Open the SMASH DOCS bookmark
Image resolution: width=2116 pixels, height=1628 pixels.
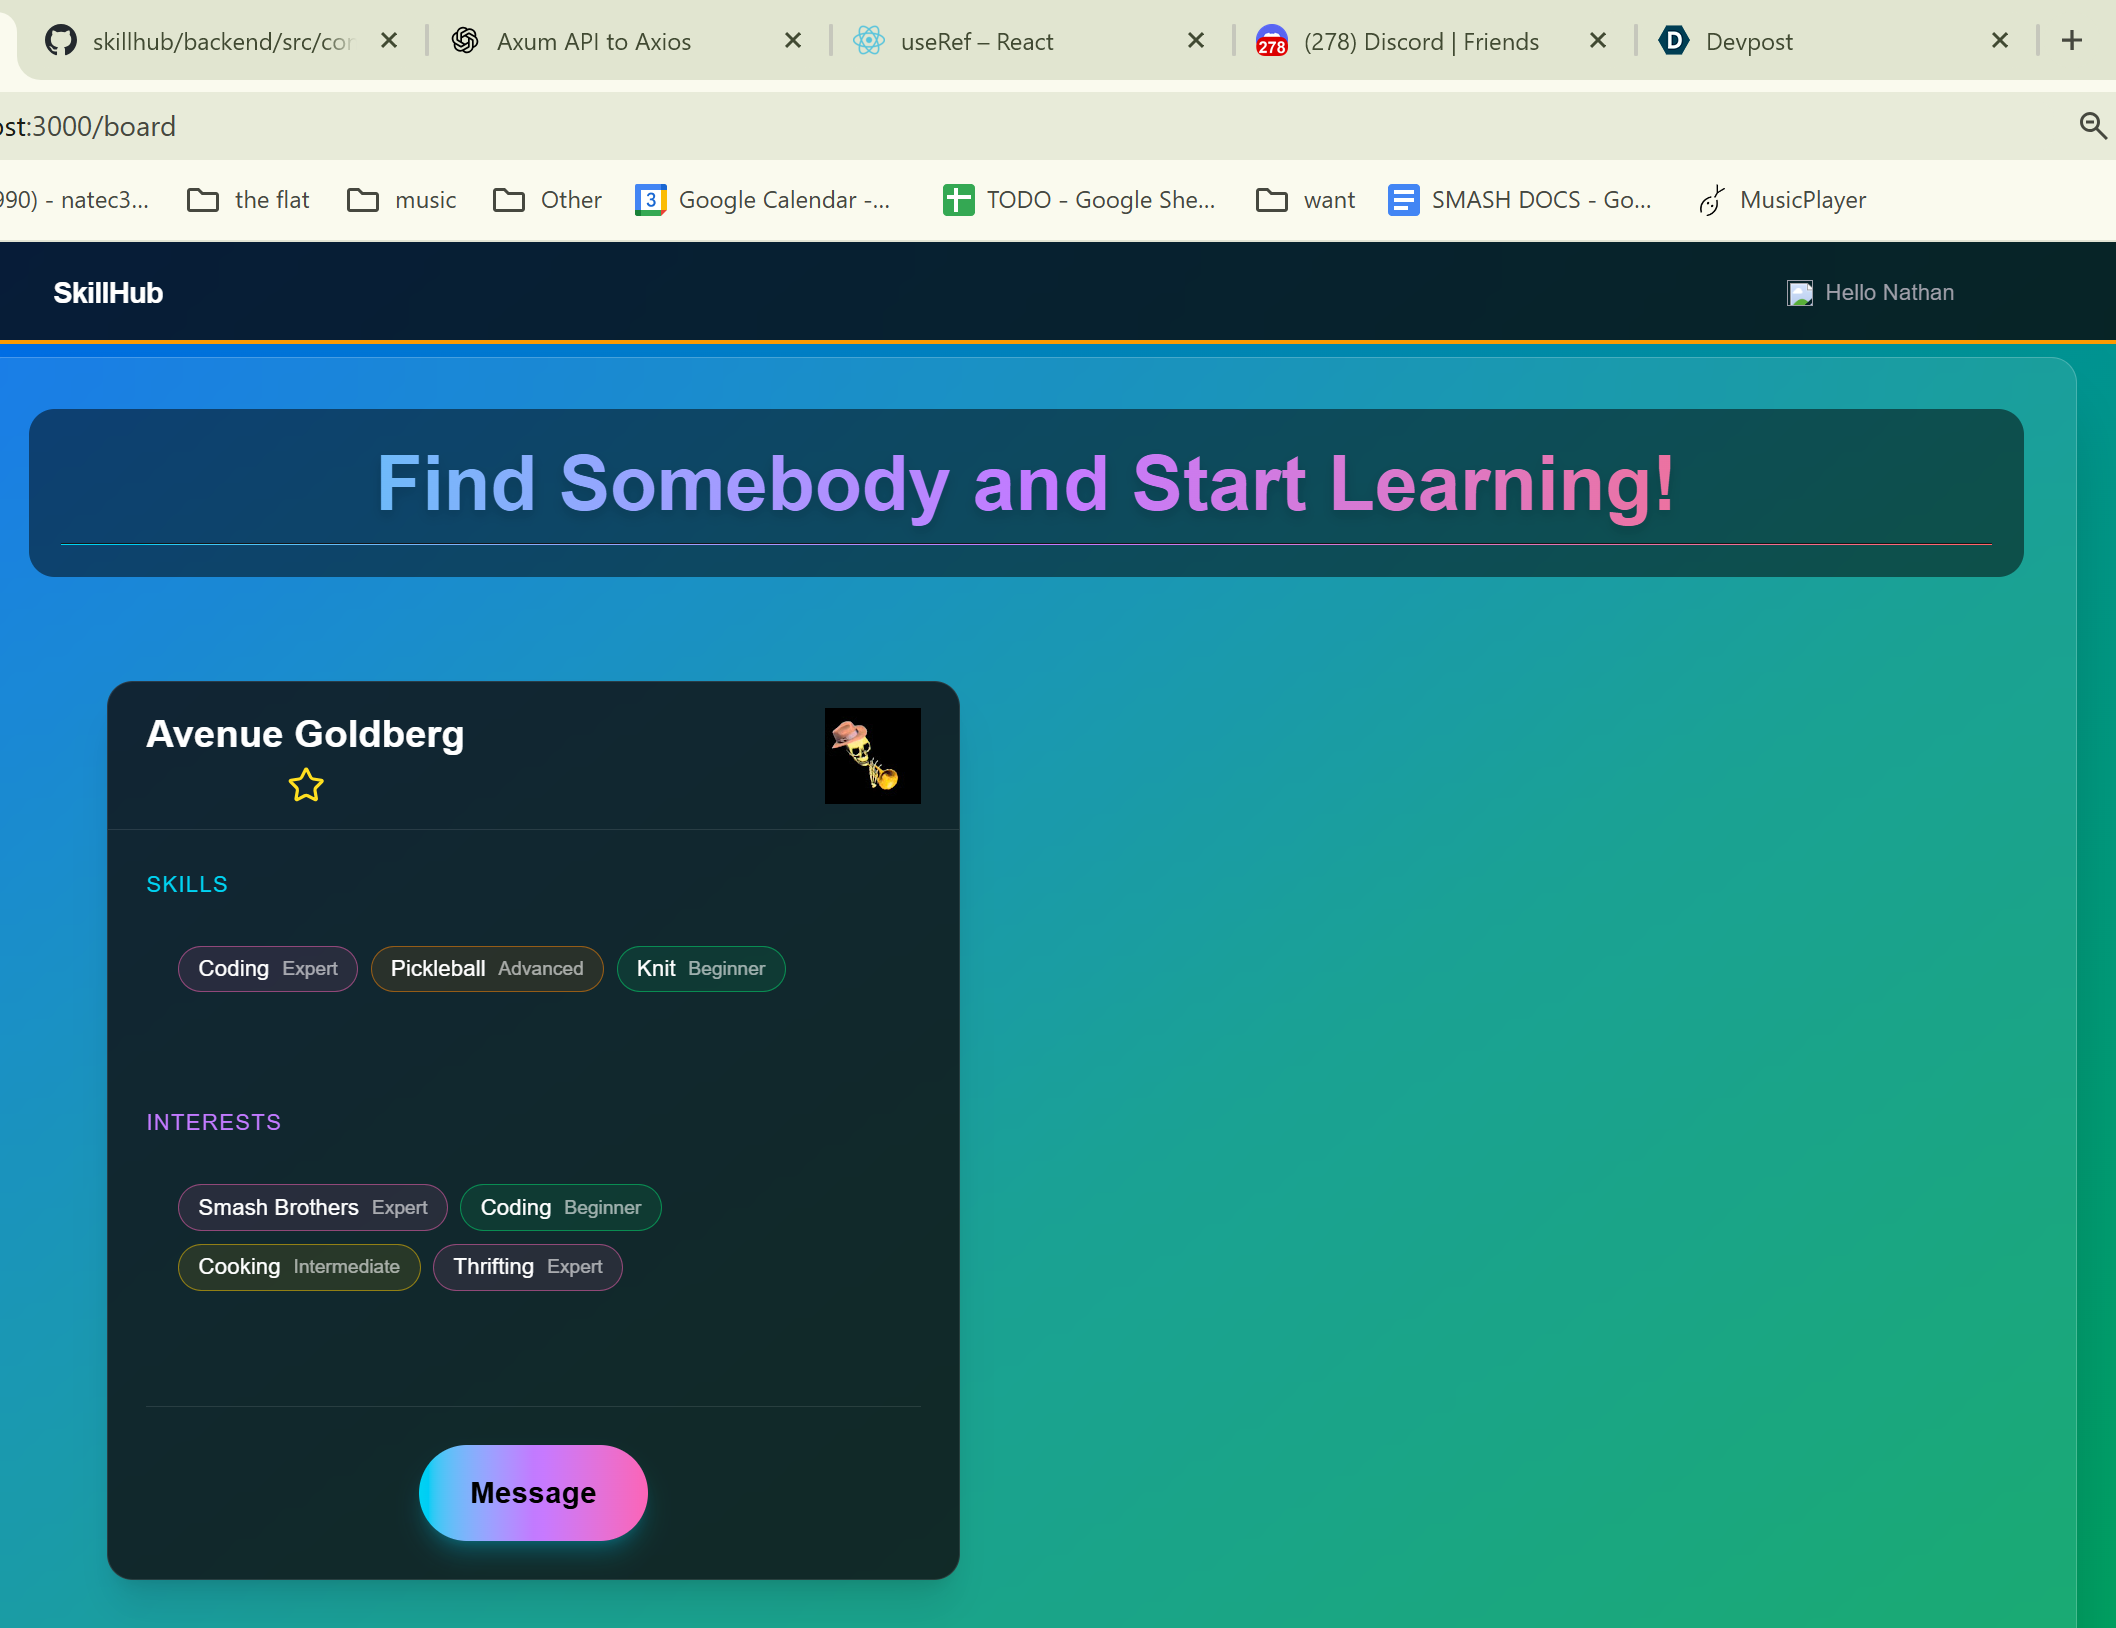tap(1520, 200)
